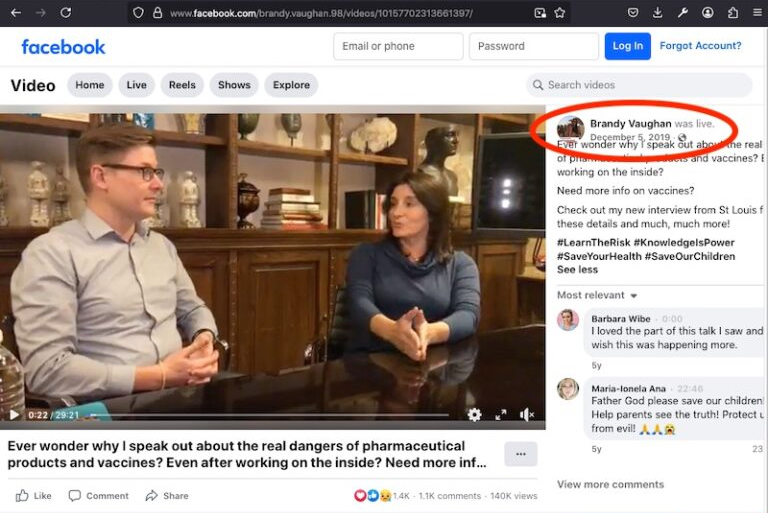The image size is (768, 513).
Task: Open Barbara Wibe's profile name
Action: (x=621, y=319)
